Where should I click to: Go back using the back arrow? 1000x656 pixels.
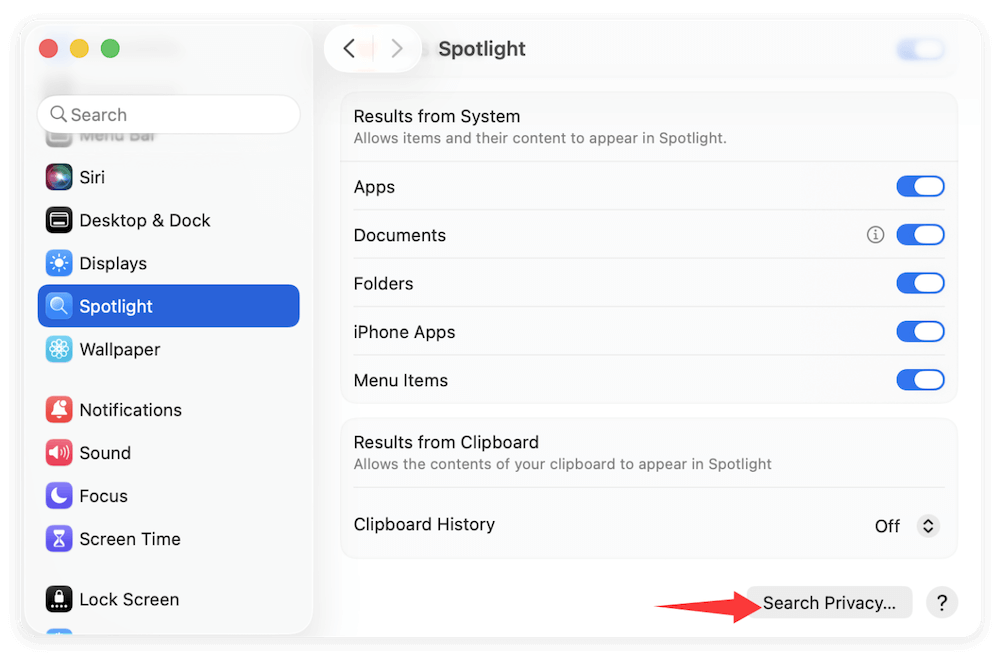click(x=350, y=47)
